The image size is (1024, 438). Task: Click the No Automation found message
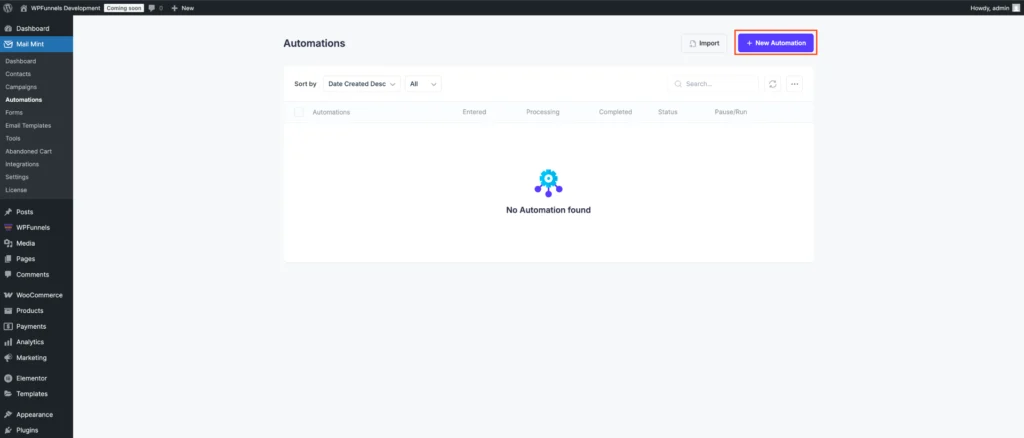(x=549, y=210)
